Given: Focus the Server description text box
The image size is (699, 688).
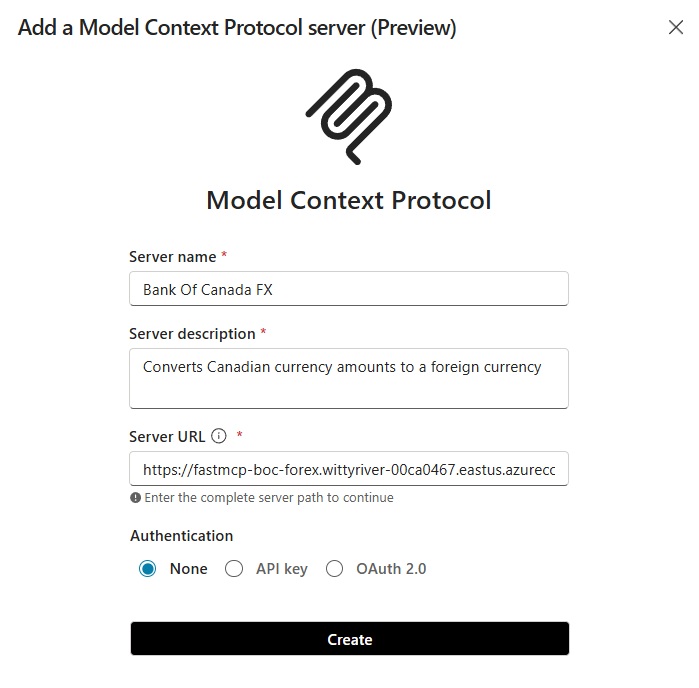Looking at the screenshot, I should point(349,378).
